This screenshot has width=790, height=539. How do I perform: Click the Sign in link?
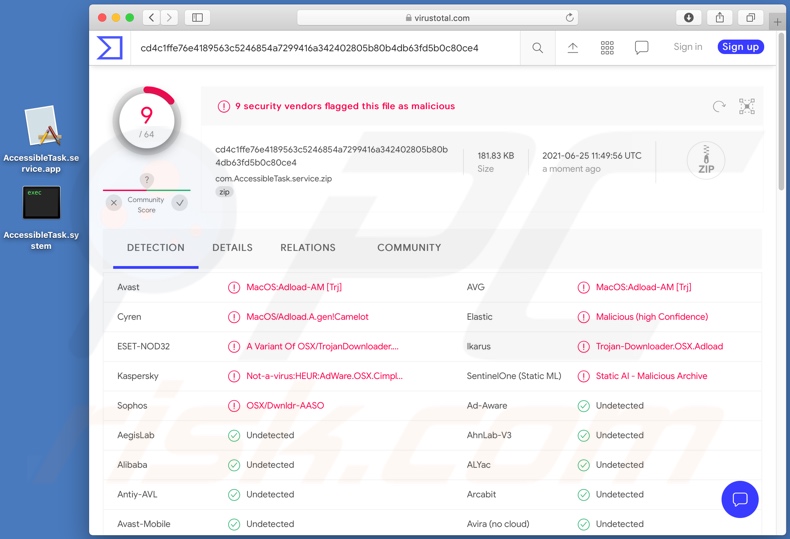coord(688,47)
